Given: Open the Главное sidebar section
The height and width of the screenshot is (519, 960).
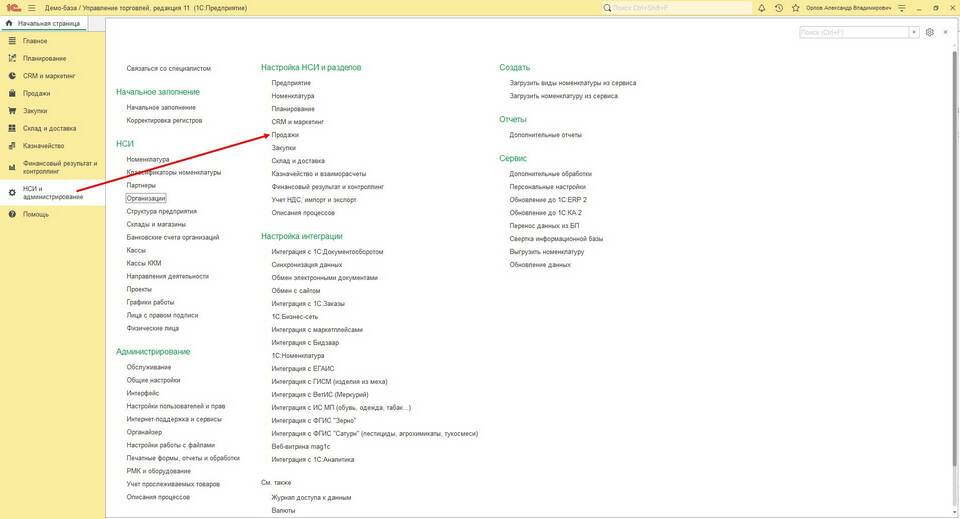Looking at the screenshot, I should (35, 41).
